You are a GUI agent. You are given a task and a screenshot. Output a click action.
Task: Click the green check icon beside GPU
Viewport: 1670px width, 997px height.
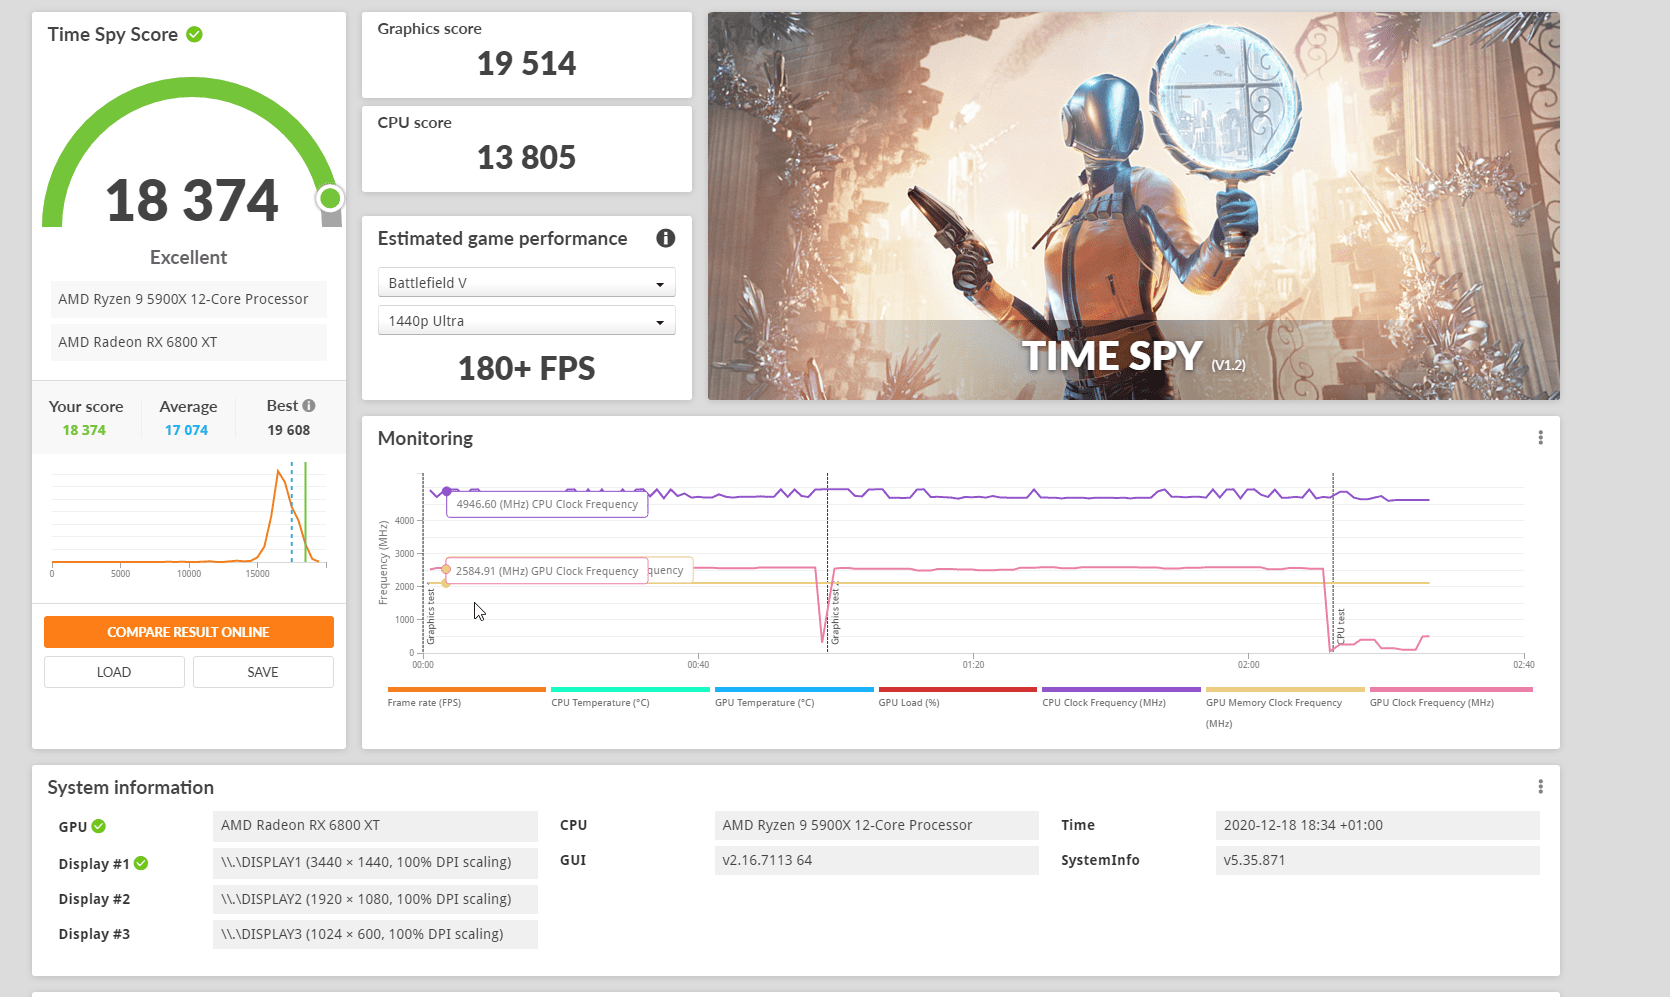click(99, 826)
